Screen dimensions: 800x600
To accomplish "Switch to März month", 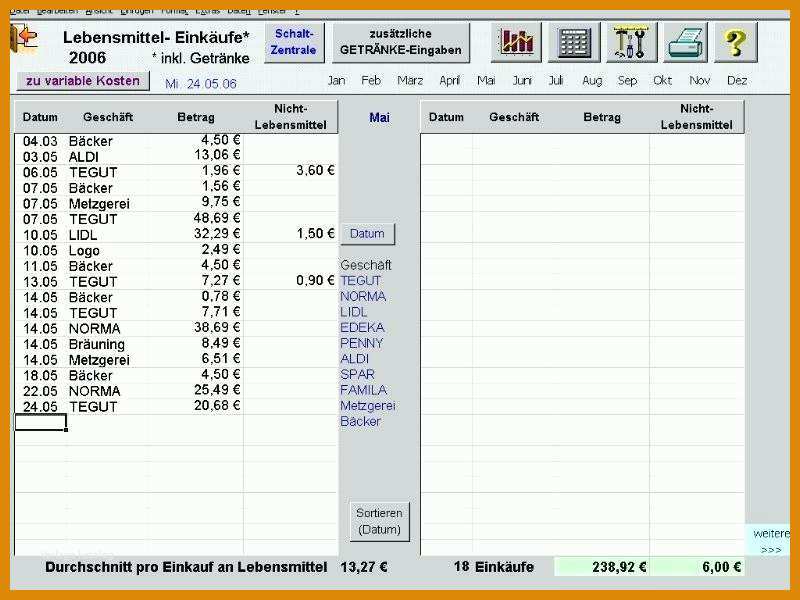I will [x=410, y=81].
